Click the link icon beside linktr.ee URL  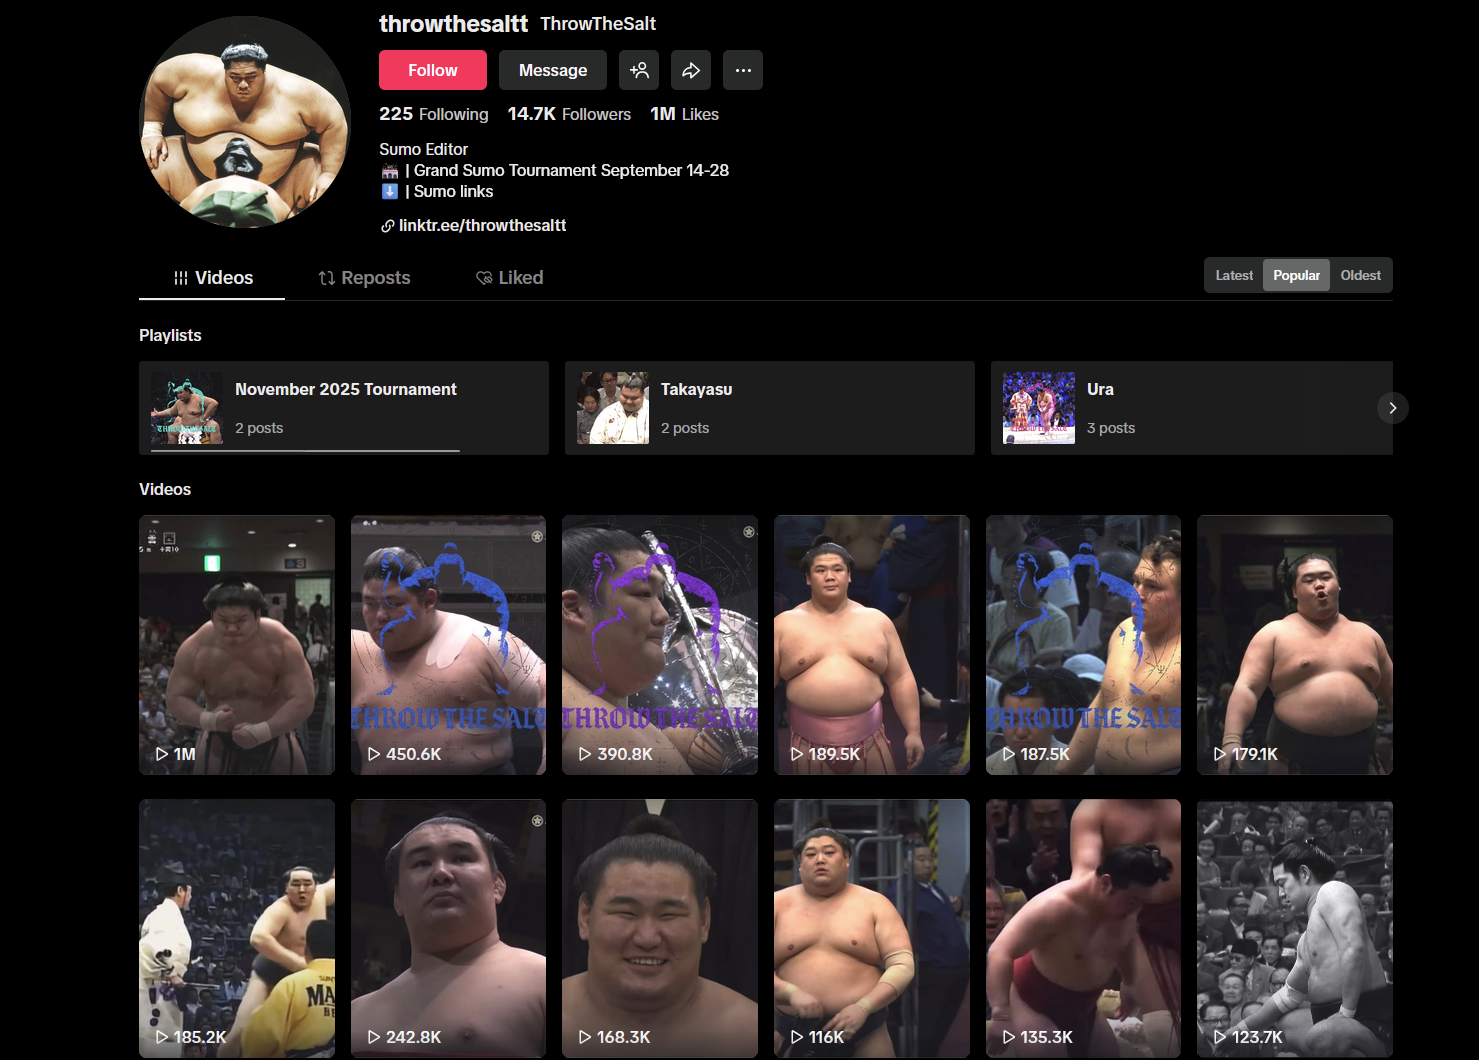tap(387, 226)
